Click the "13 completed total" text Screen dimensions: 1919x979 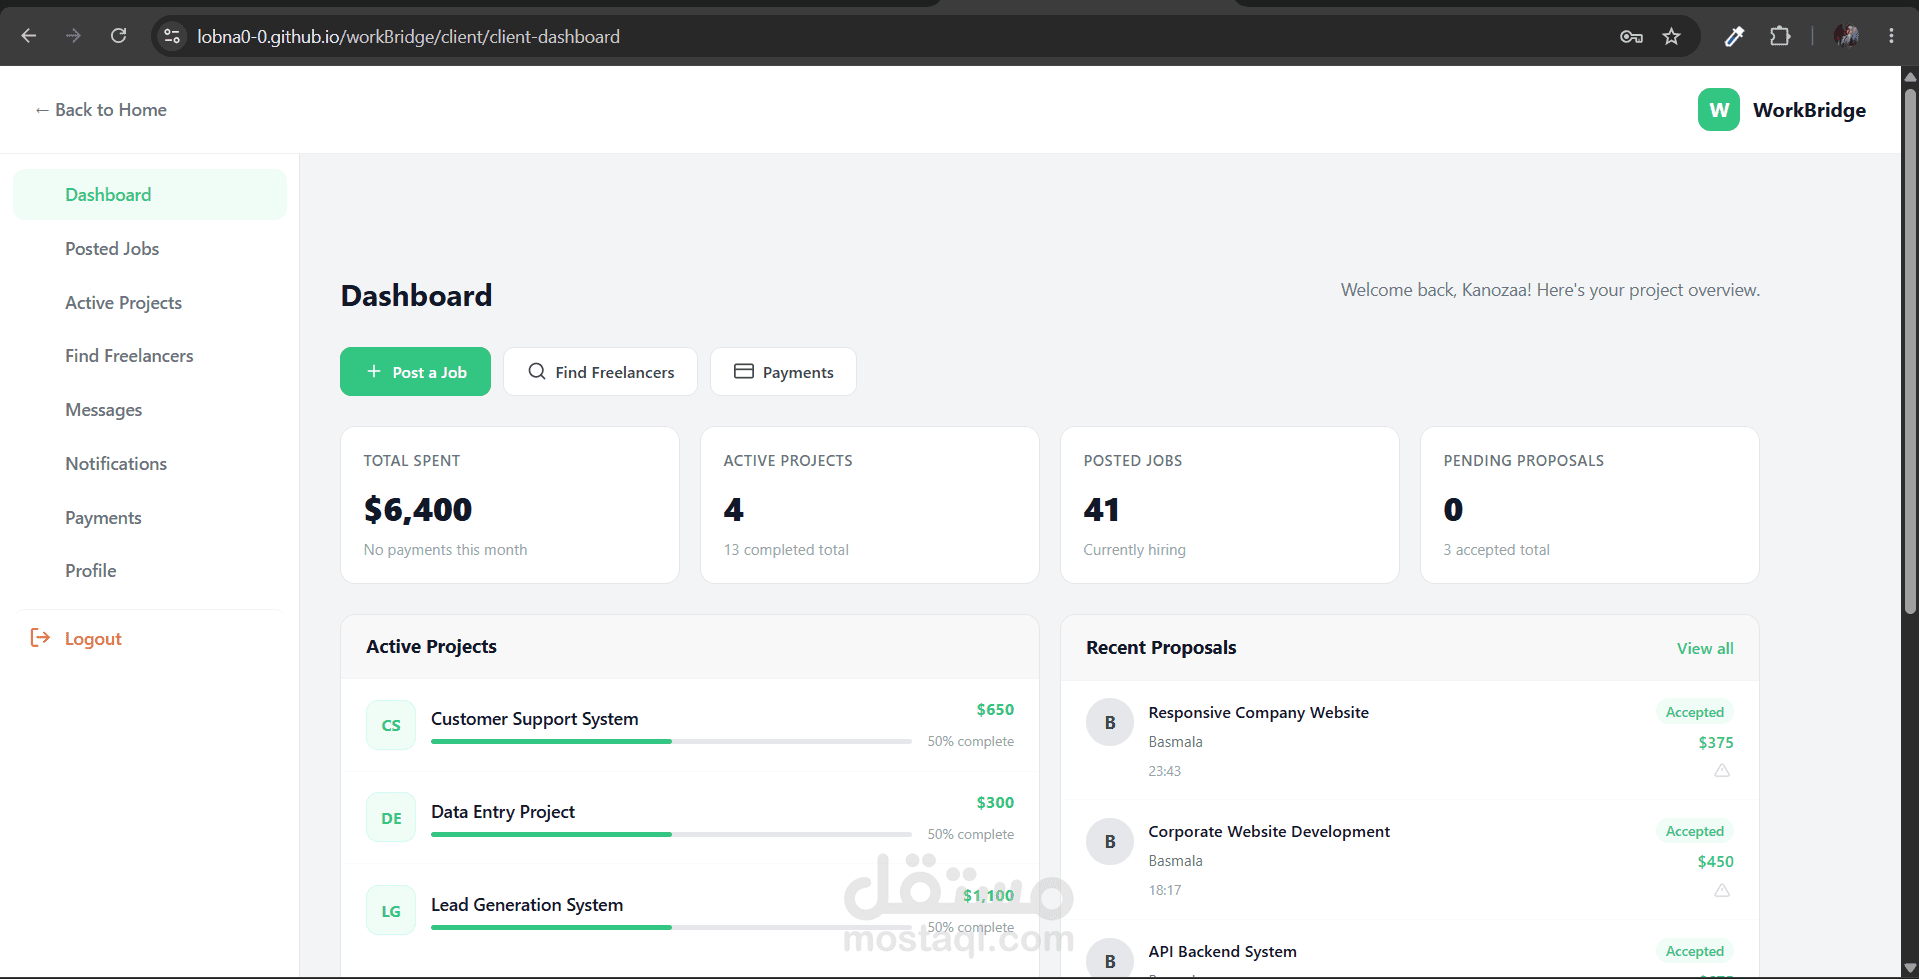pos(786,550)
